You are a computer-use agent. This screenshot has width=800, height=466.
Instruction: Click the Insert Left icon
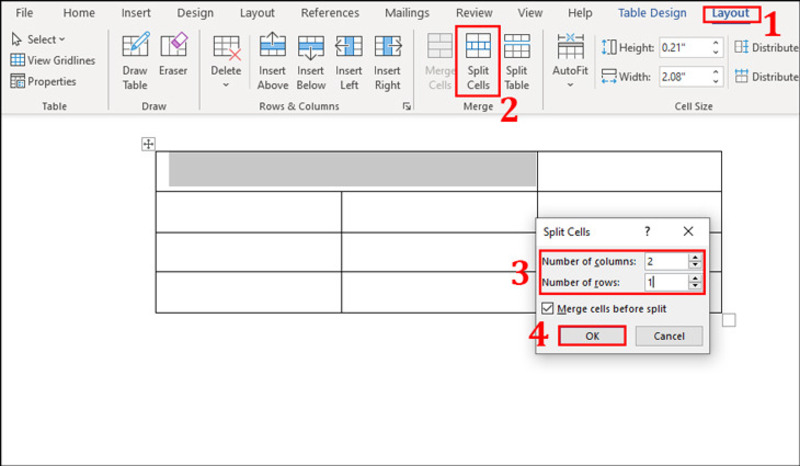[x=349, y=61]
